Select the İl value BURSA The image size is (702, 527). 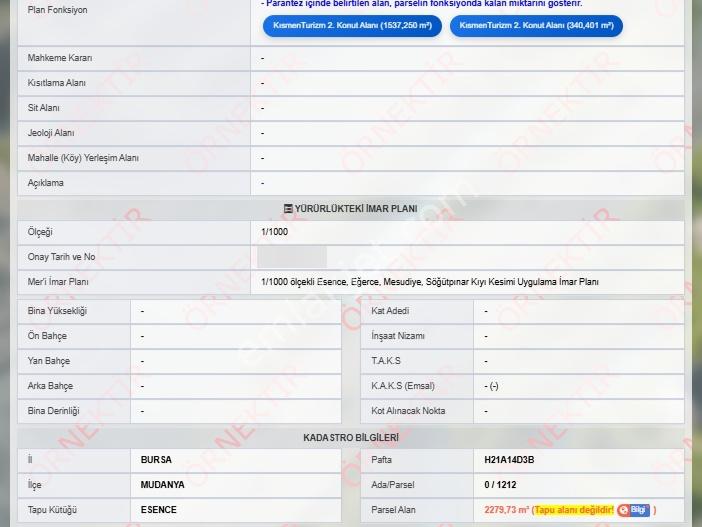pos(156,460)
